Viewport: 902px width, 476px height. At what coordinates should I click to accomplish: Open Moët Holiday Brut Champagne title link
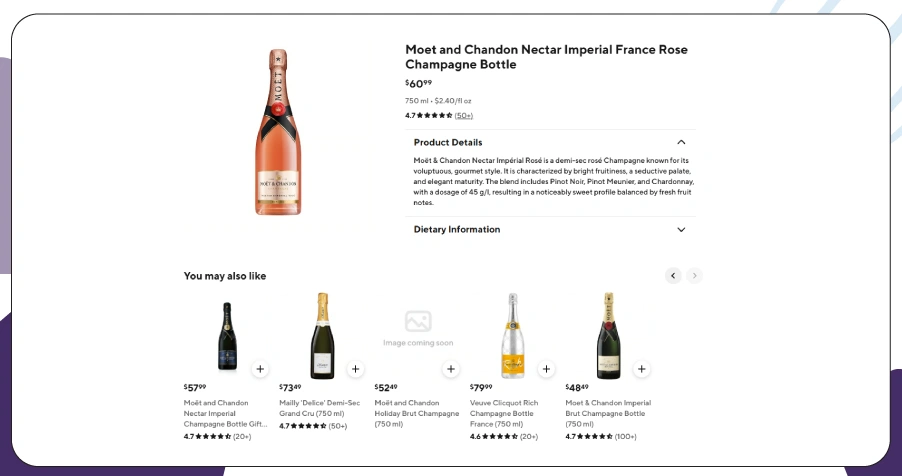point(417,413)
